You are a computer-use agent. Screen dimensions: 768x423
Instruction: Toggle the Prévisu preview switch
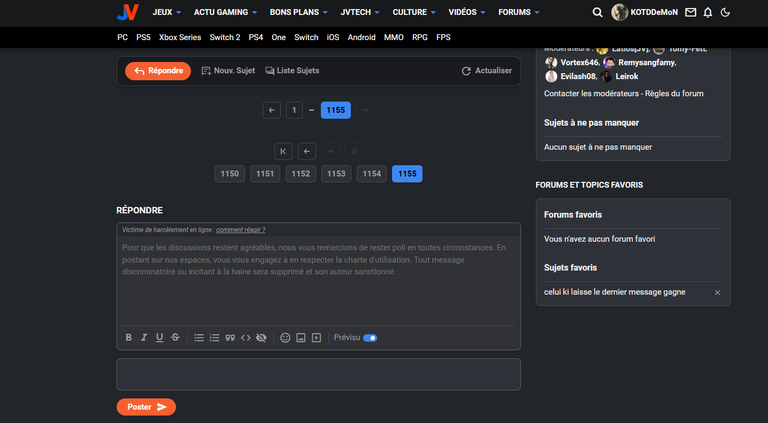click(x=370, y=338)
